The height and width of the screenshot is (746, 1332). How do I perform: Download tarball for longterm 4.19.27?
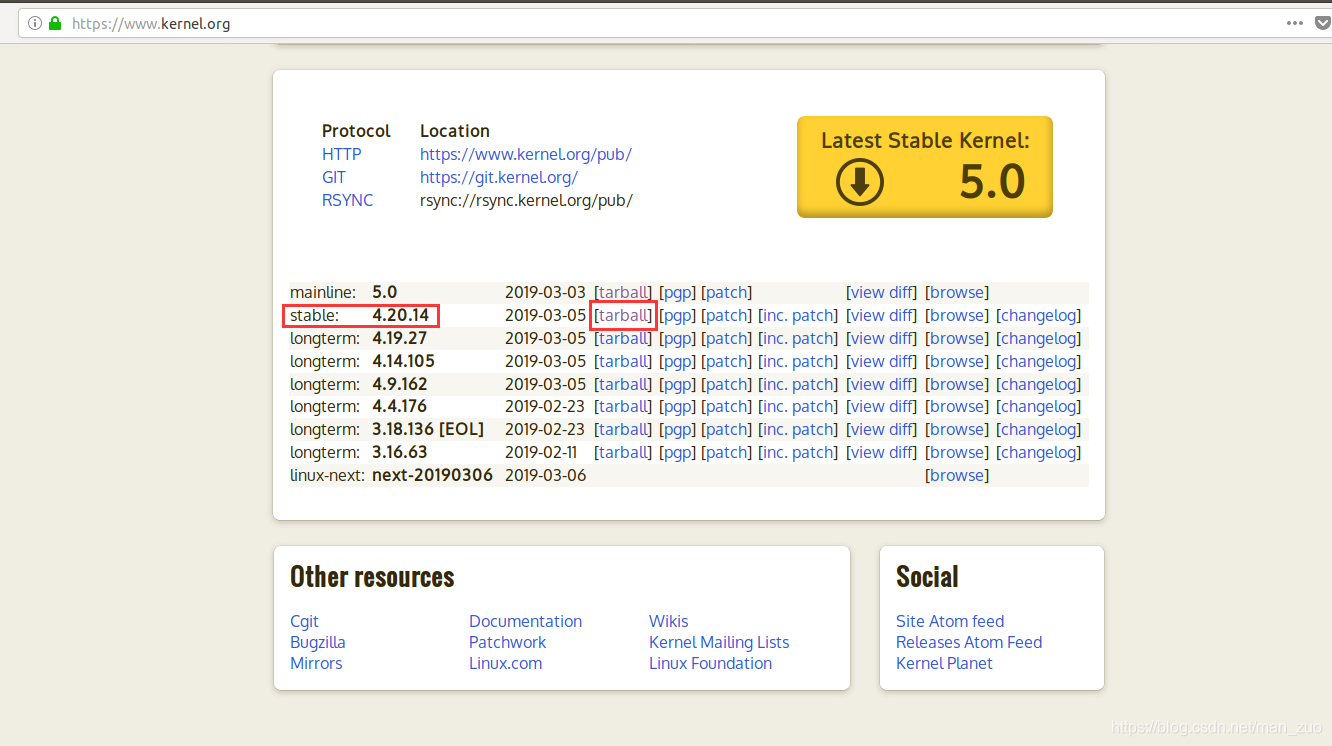tap(623, 338)
